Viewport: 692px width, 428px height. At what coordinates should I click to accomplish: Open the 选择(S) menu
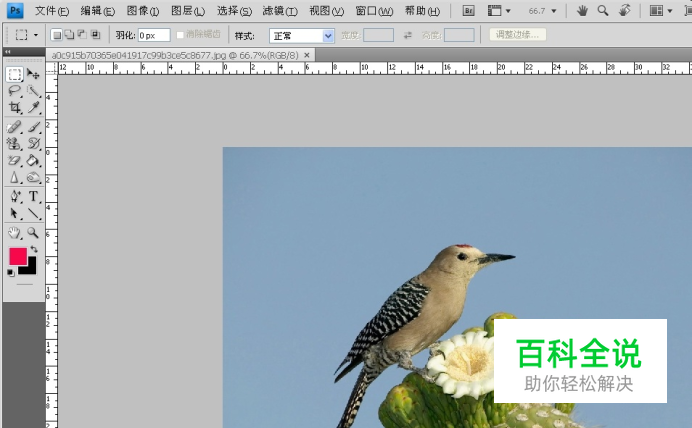click(234, 11)
